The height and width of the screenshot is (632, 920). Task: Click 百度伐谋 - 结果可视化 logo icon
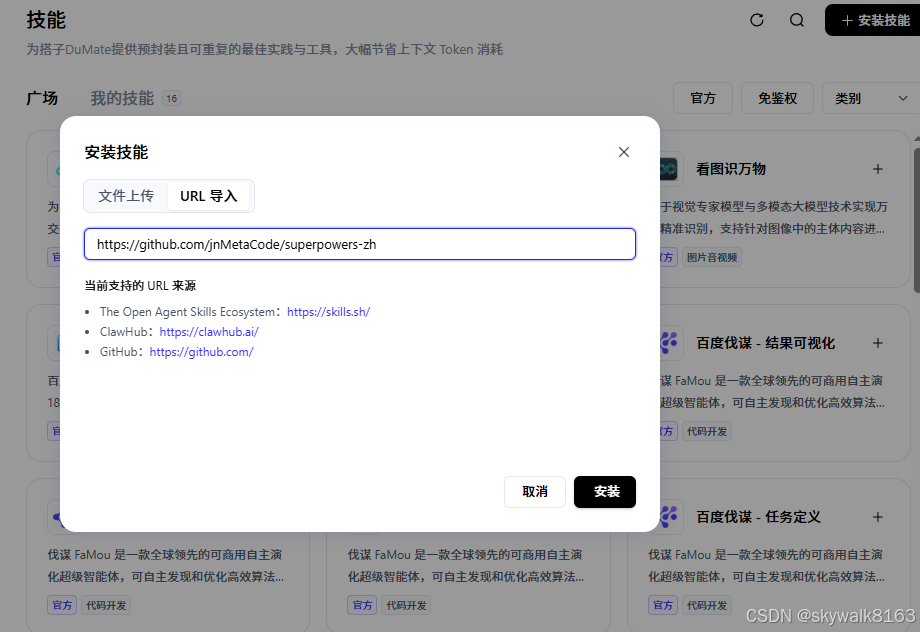(x=670, y=343)
